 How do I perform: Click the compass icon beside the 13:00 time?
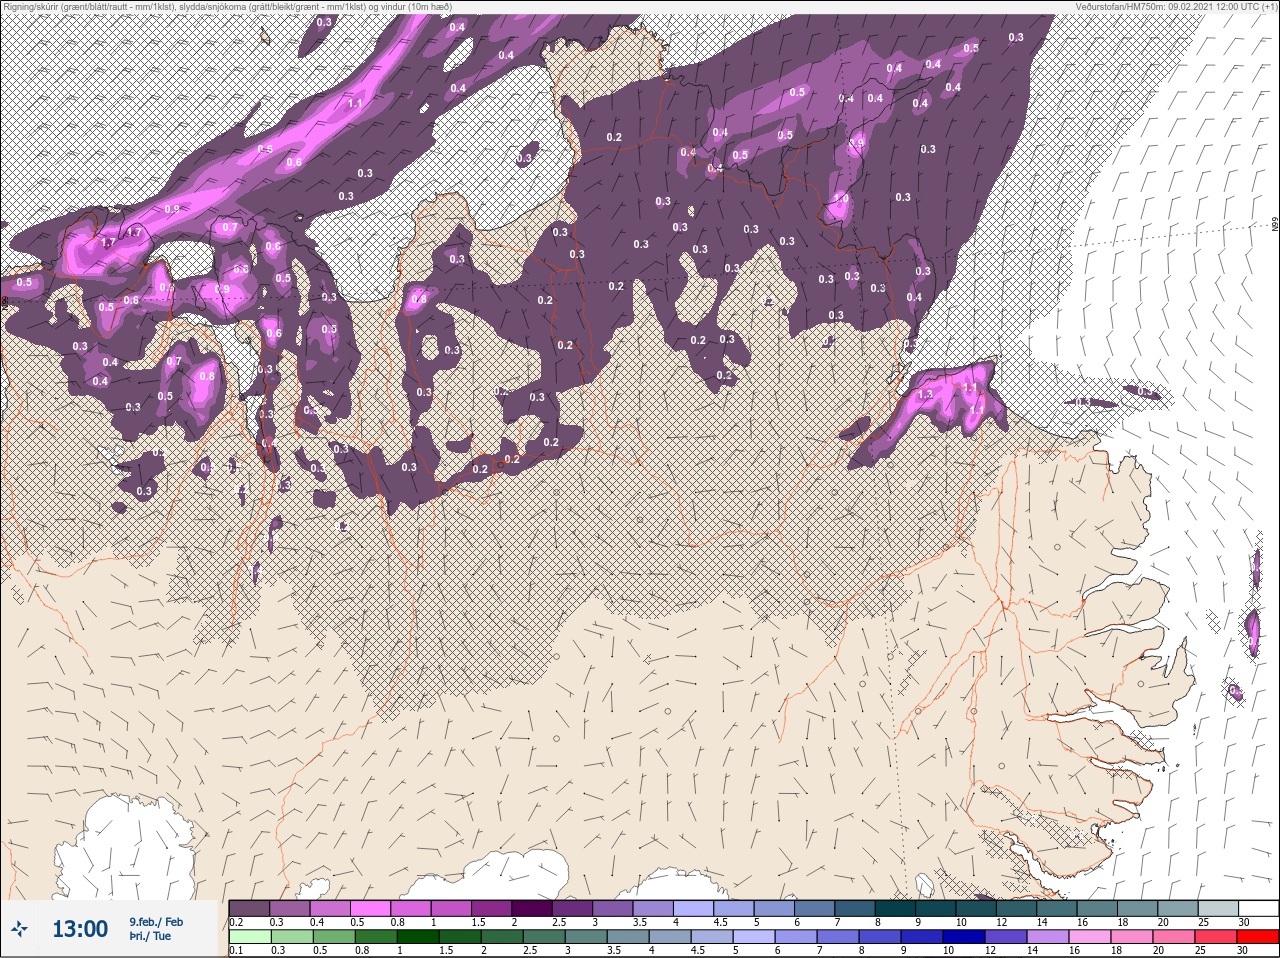click(19, 930)
